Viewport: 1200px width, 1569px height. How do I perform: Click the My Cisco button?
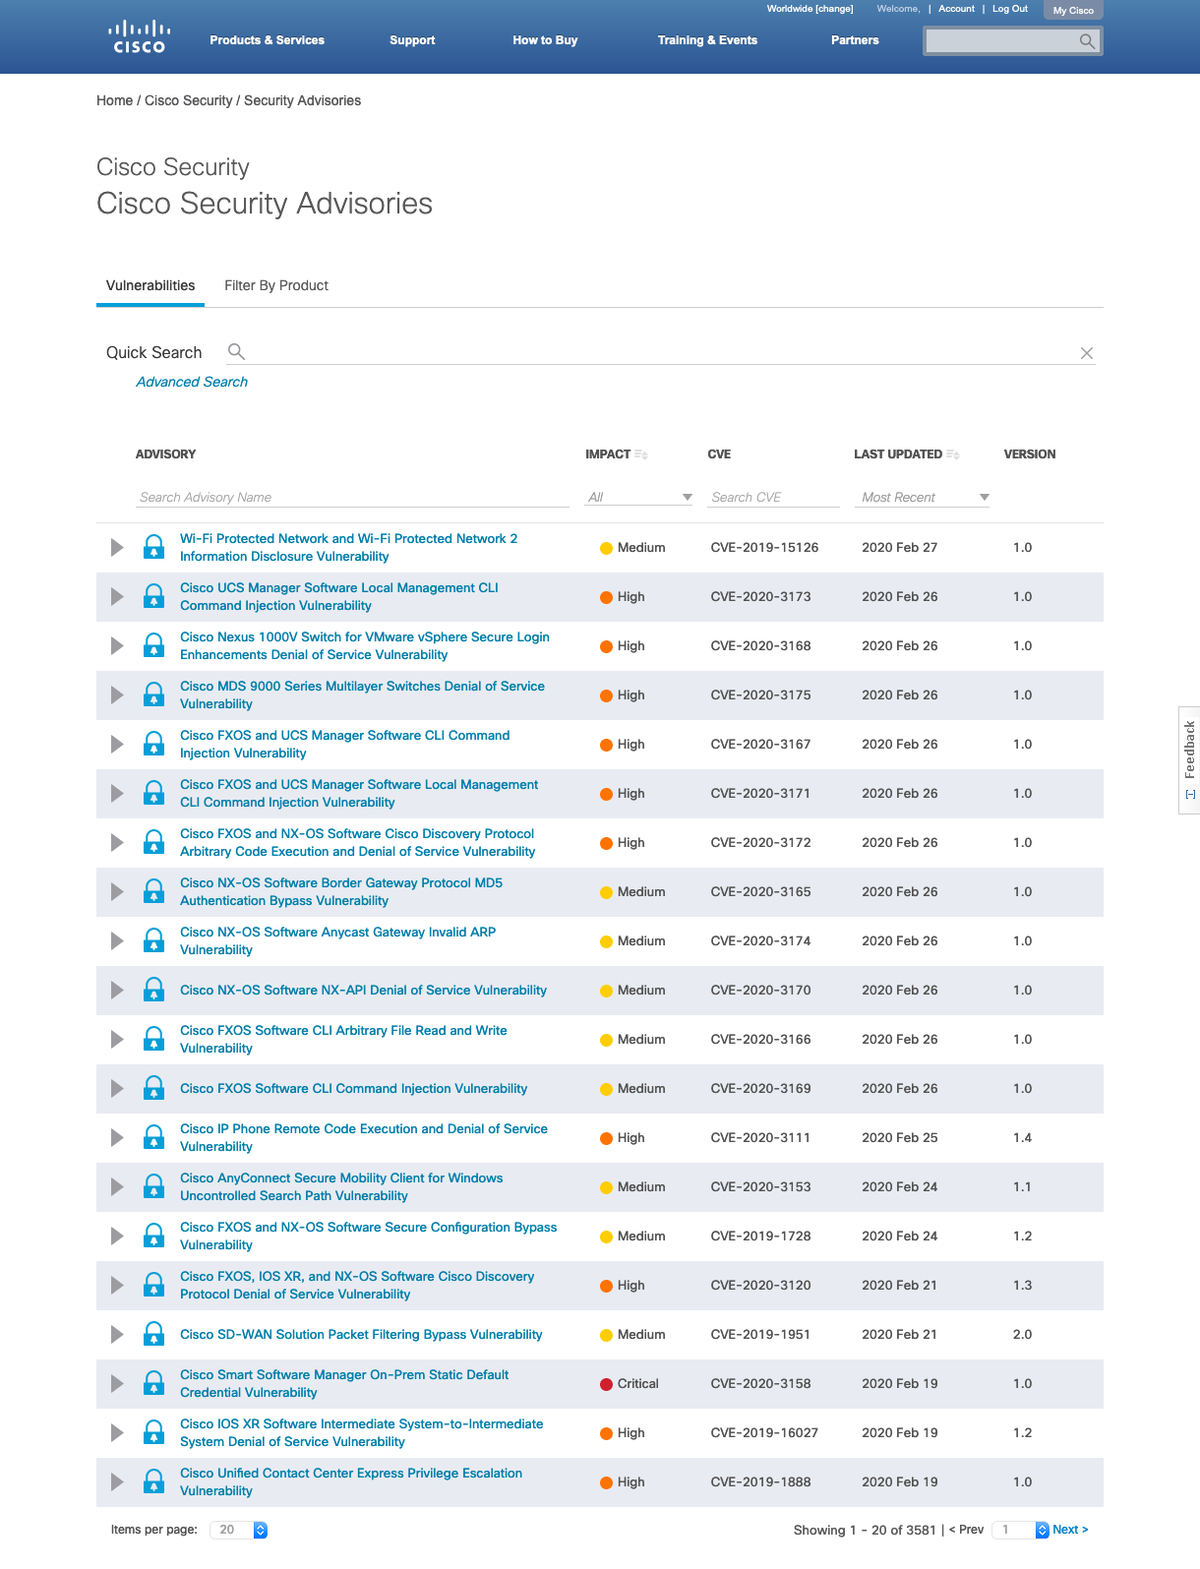[x=1073, y=10]
